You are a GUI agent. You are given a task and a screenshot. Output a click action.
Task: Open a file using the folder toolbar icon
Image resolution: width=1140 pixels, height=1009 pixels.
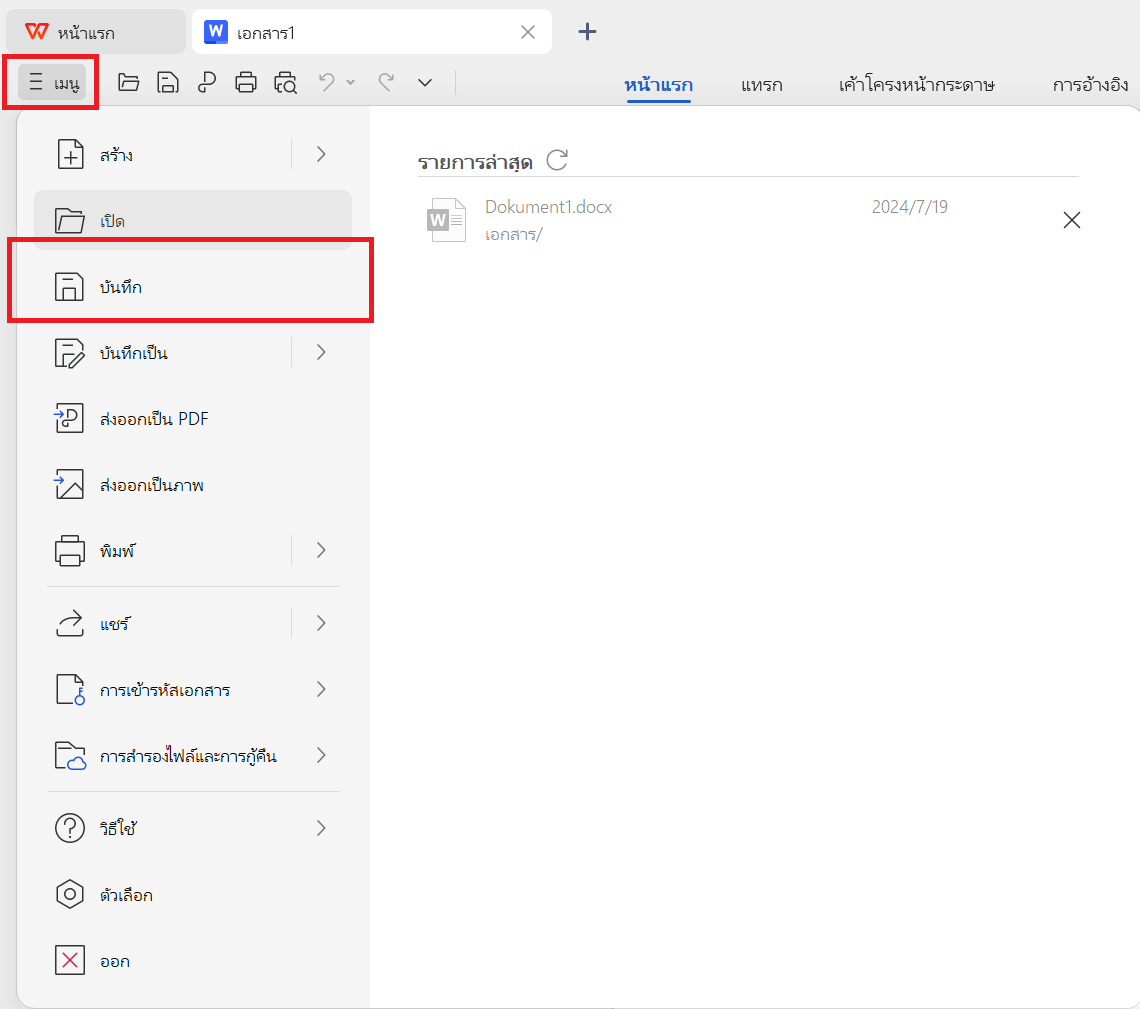[128, 82]
